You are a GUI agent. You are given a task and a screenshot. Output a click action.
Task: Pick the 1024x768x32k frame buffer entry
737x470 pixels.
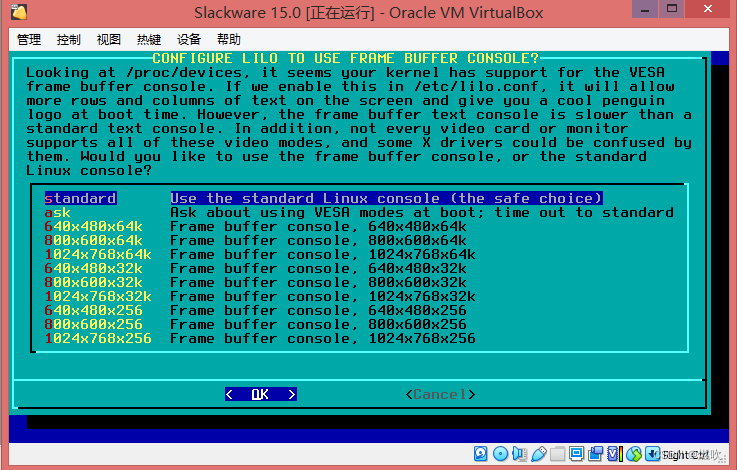[x=260, y=297]
